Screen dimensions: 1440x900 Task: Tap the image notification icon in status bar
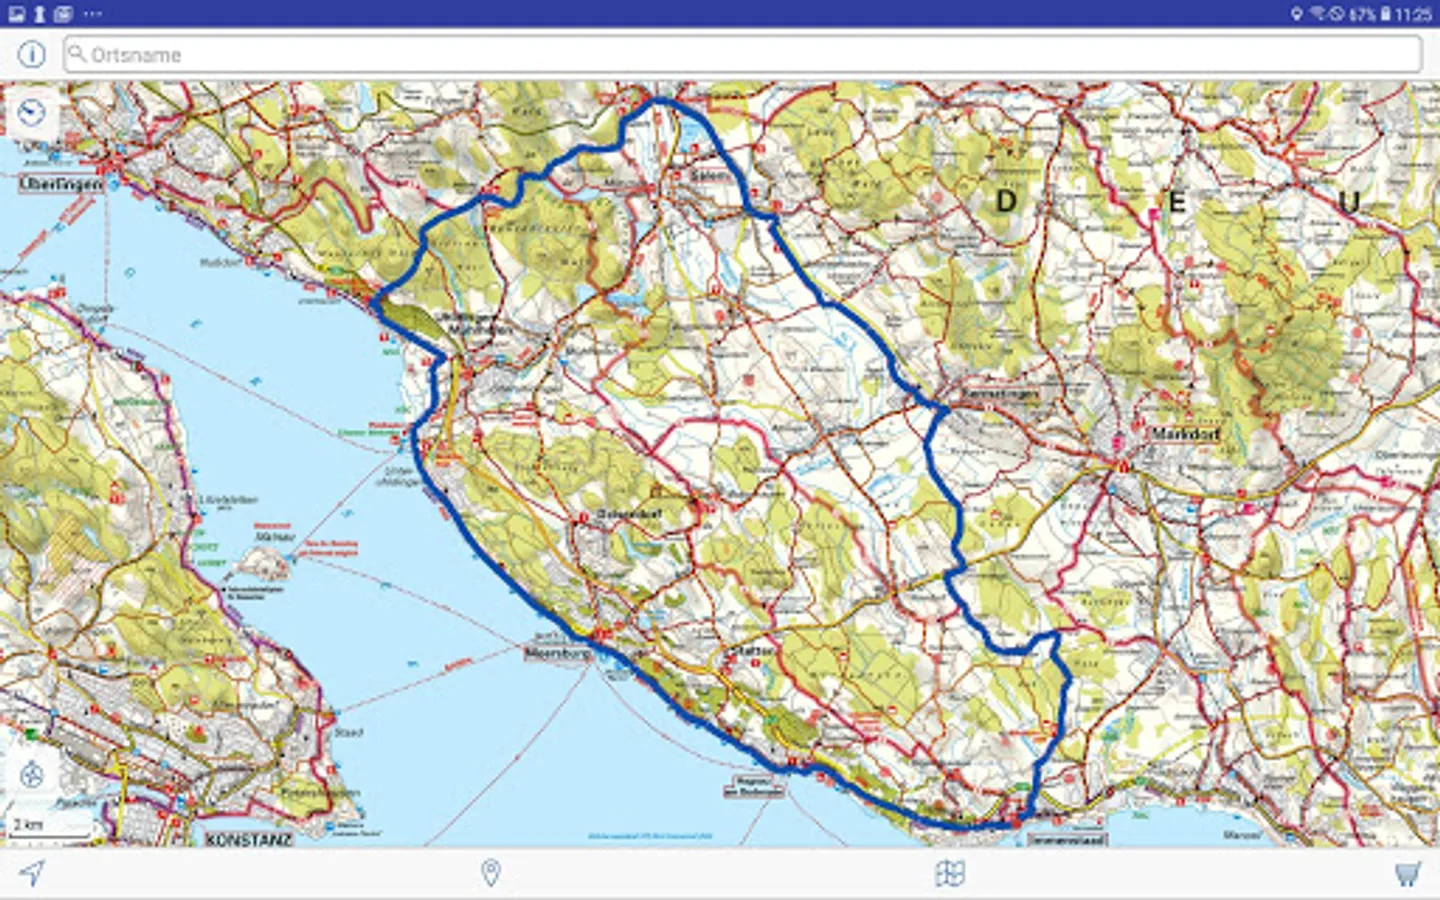tap(16, 13)
